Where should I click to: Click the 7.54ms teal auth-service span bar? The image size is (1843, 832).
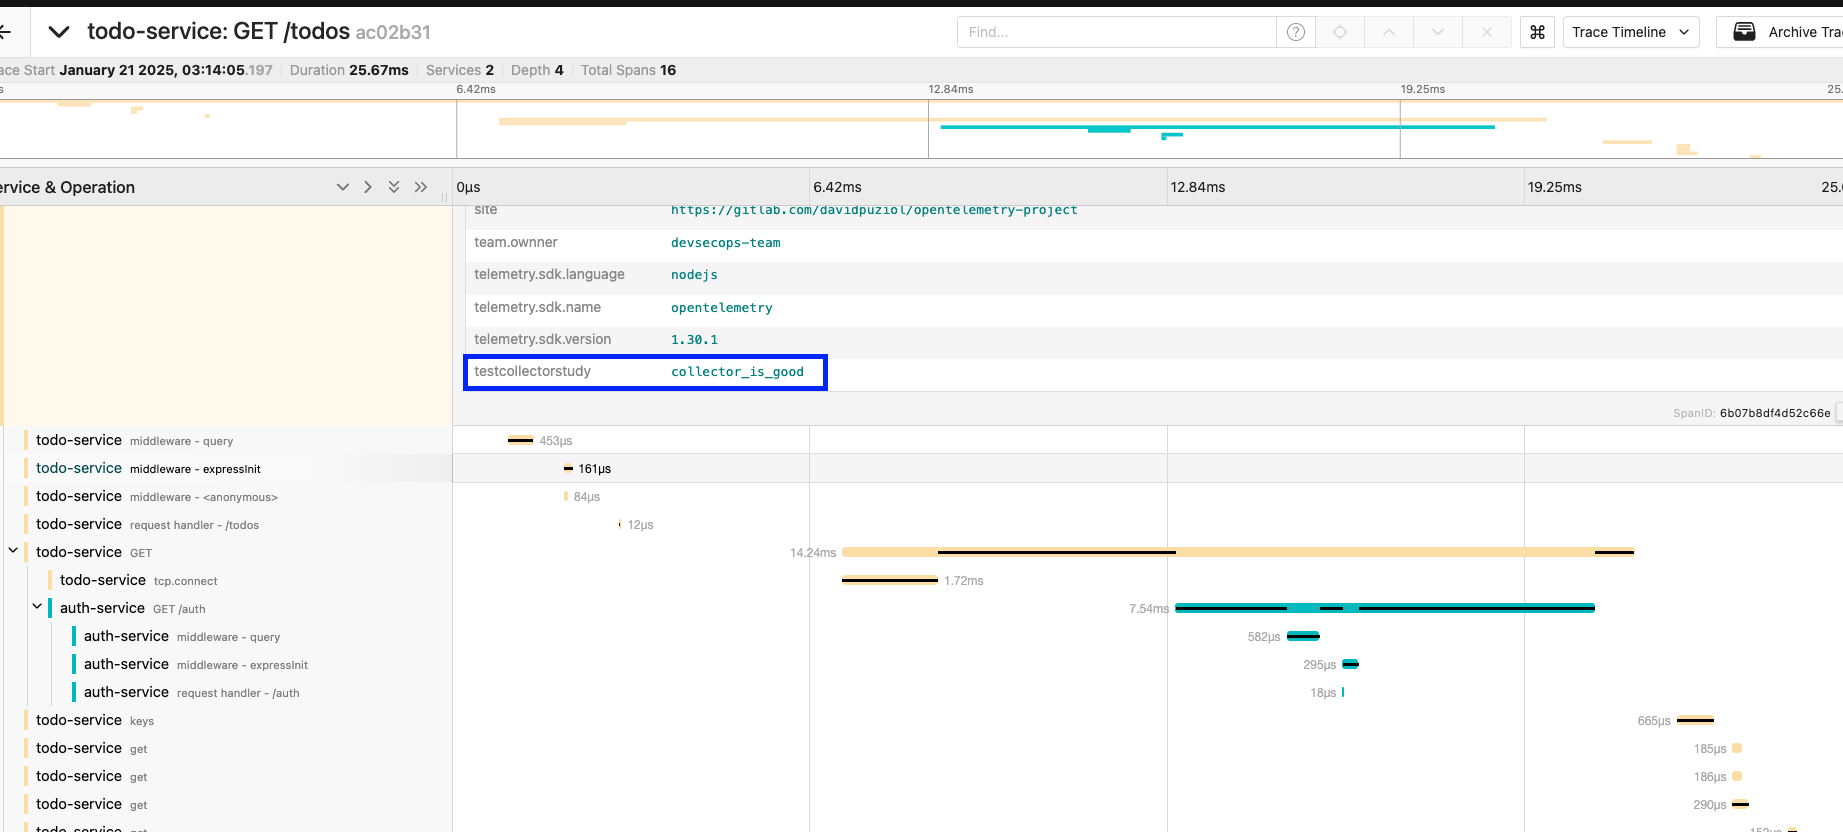pyautogui.click(x=1384, y=608)
